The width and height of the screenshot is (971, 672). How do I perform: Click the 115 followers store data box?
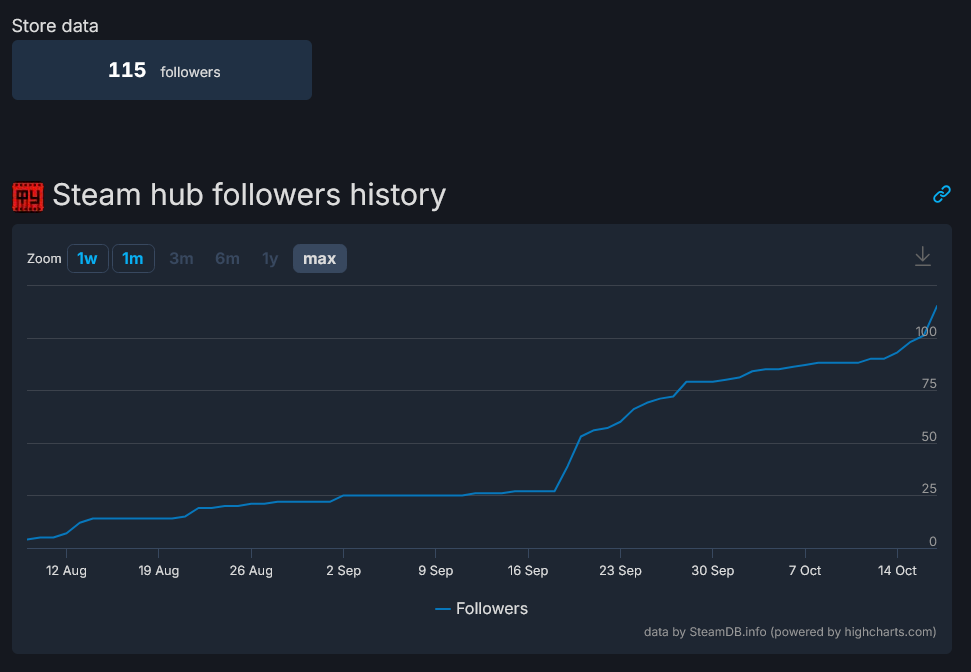click(x=162, y=70)
